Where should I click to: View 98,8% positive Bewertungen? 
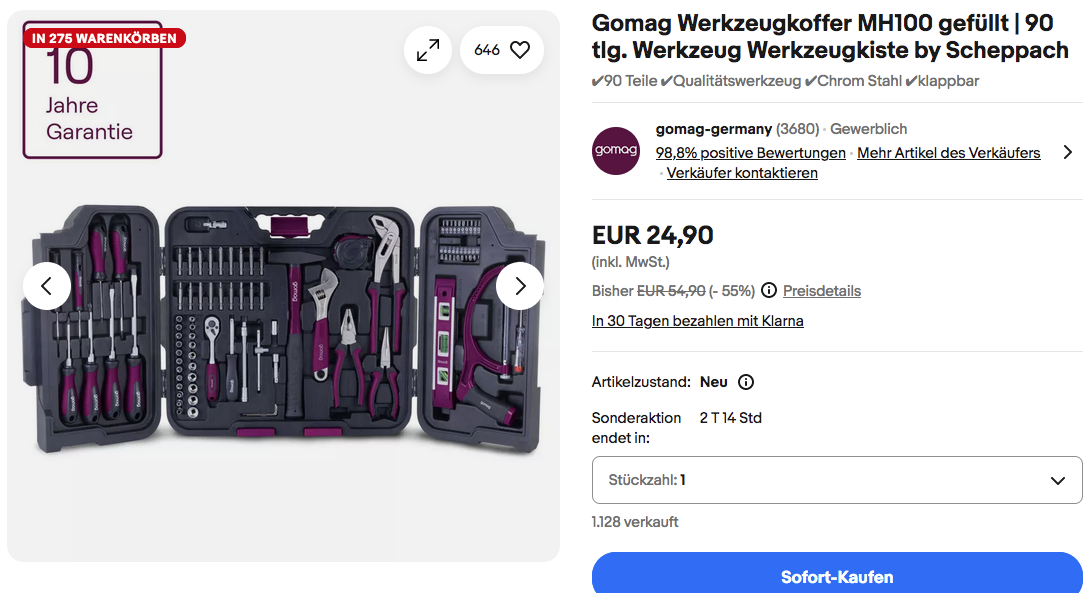(750, 153)
